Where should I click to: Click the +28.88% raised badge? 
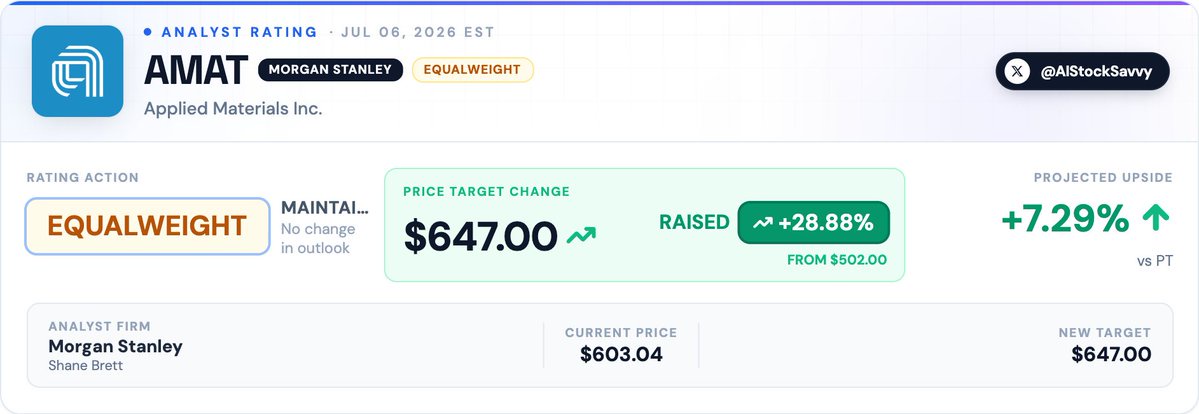click(814, 223)
